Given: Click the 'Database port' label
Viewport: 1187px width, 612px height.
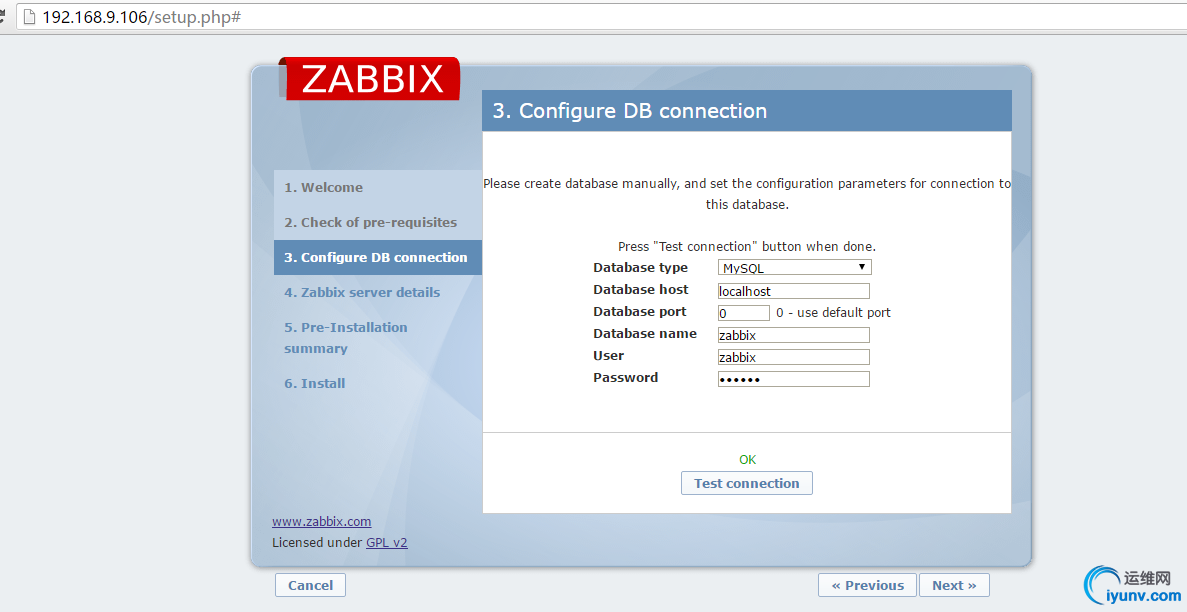Looking at the screenshot, I should 640,311.
